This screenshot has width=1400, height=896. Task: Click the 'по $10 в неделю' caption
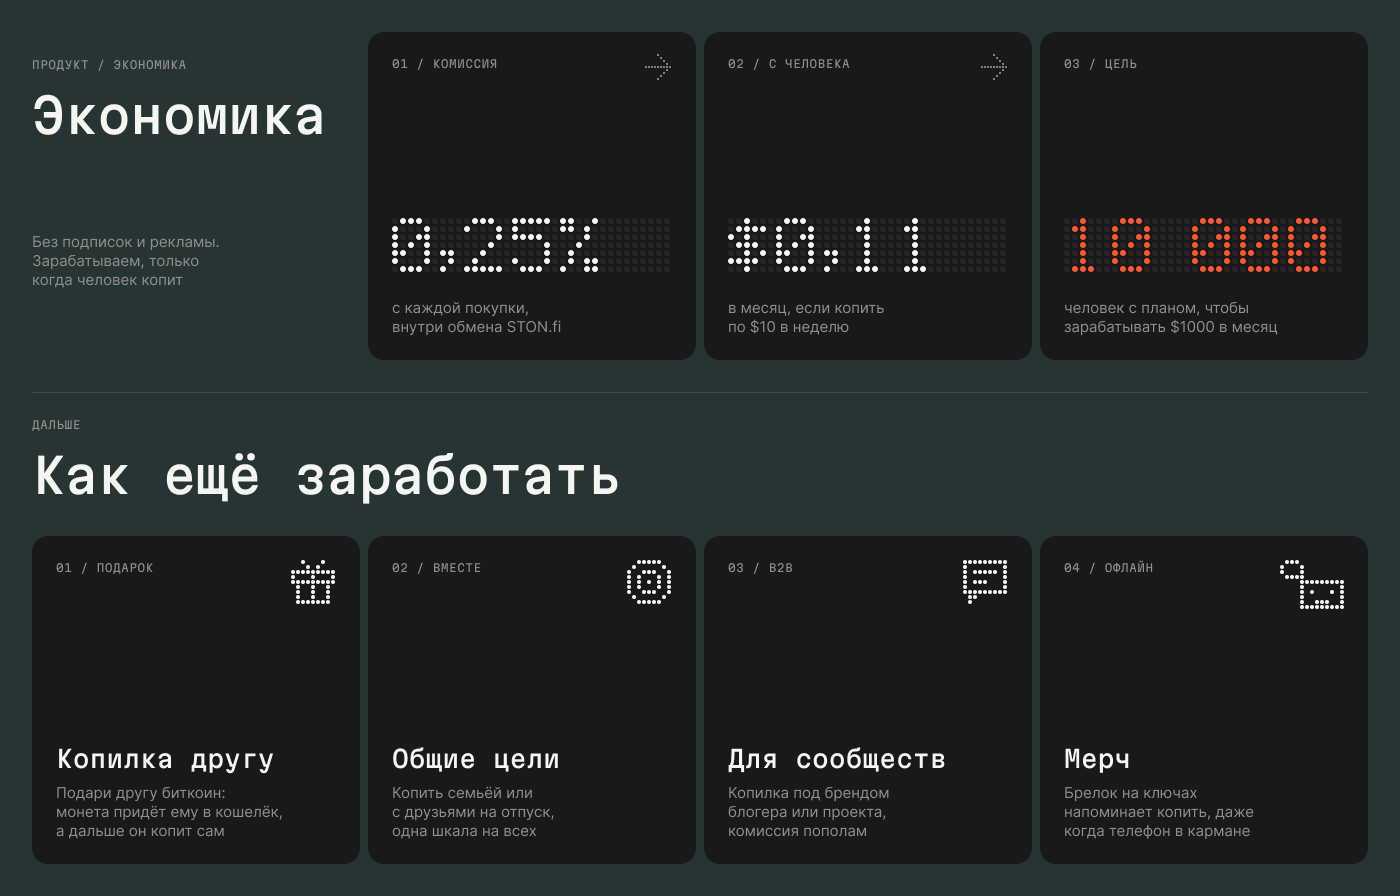[x=789, y=327]
